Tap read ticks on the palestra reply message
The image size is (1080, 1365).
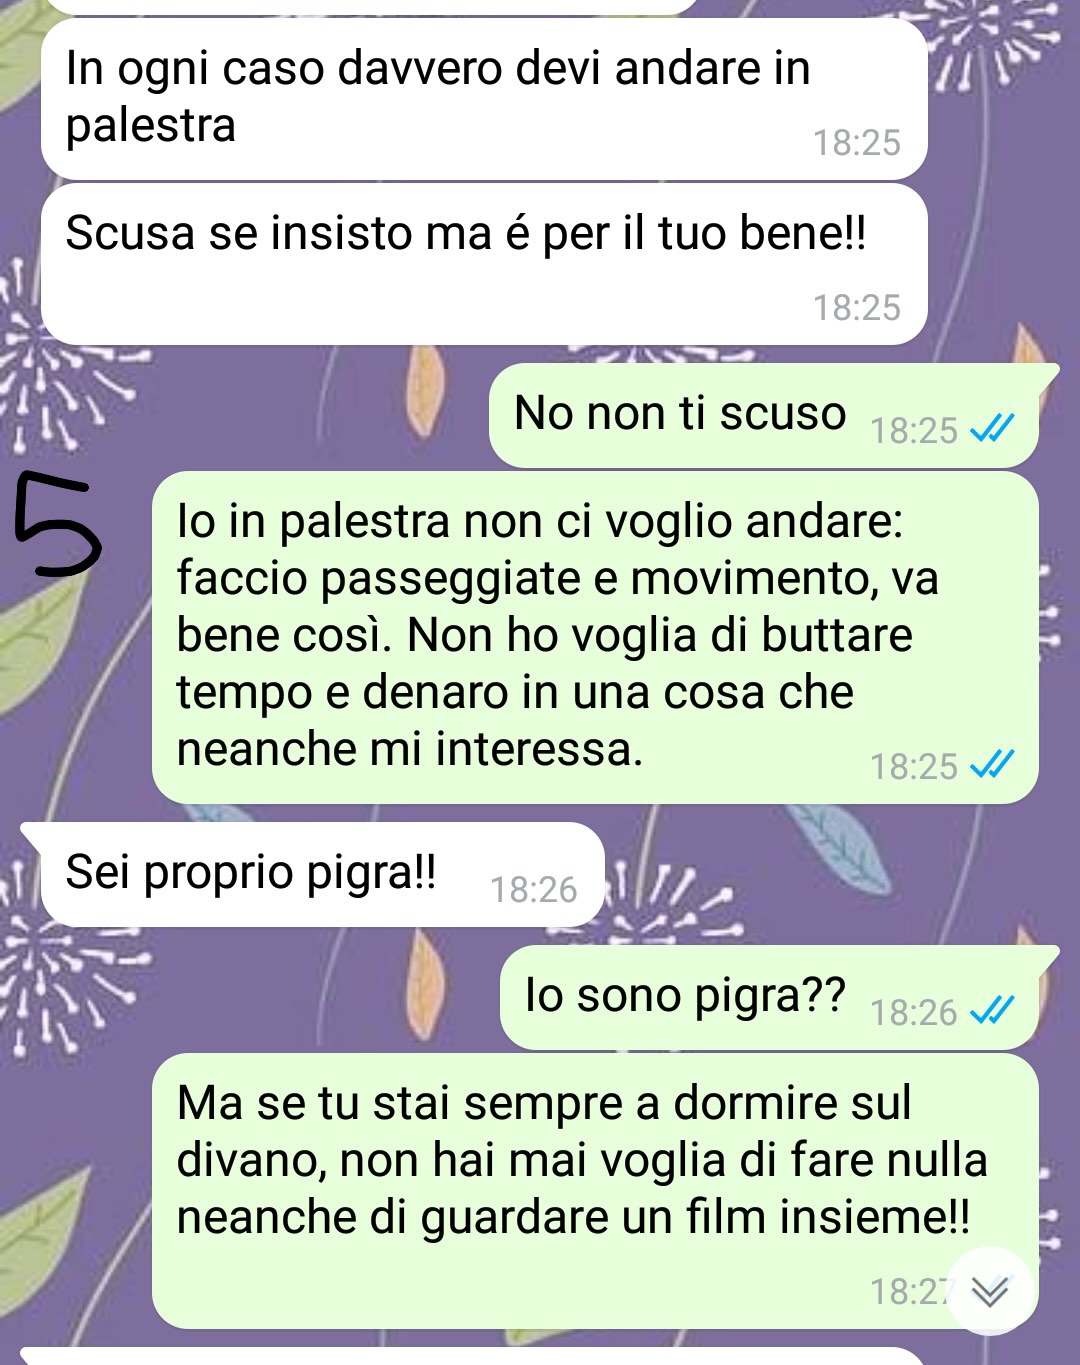coord(993,765)
